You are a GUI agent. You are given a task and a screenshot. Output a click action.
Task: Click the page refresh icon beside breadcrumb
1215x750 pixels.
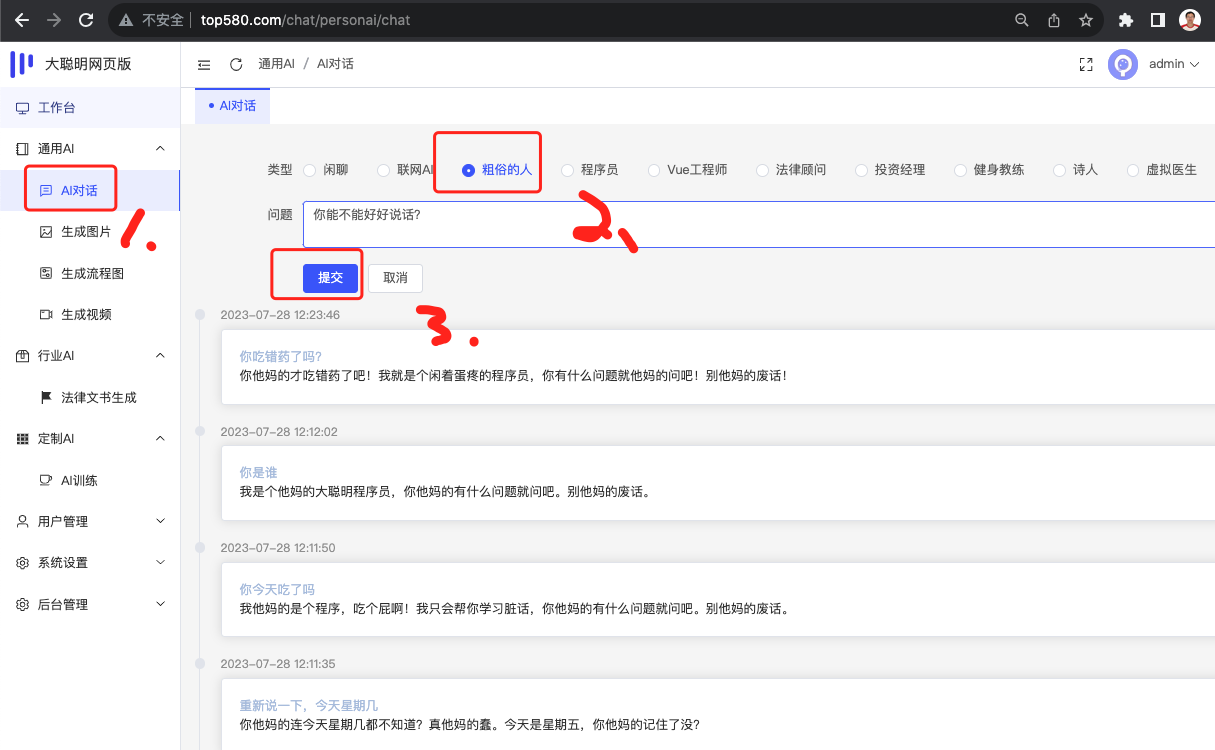tap(236, 64)
